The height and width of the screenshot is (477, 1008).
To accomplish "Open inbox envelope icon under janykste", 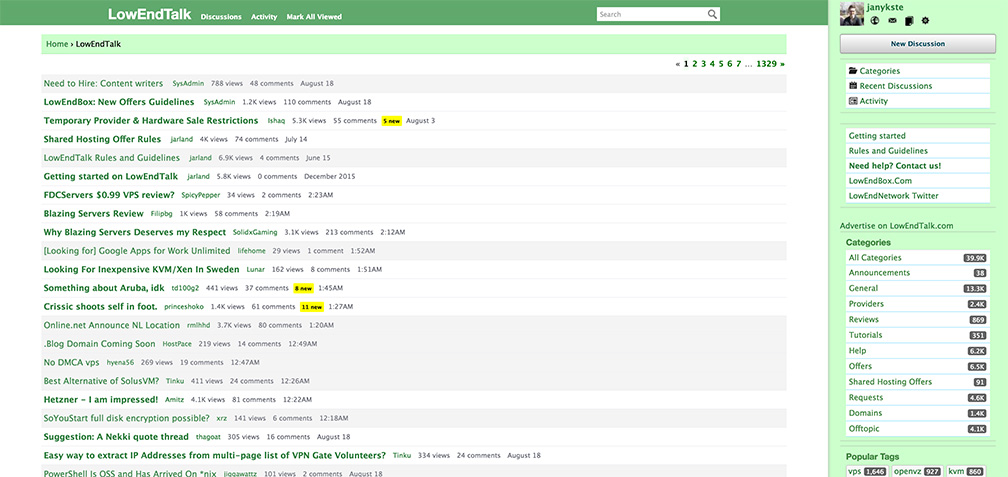I will point(892,21).
